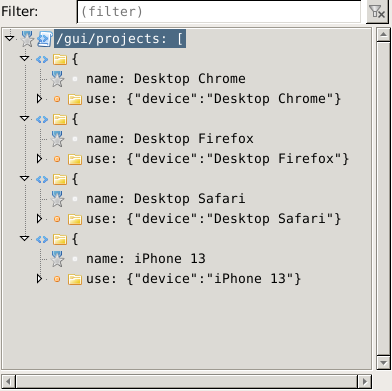Select the /gui/projects: [ row
This screenshot has height=391, width=392.
(x=120, y=39)
